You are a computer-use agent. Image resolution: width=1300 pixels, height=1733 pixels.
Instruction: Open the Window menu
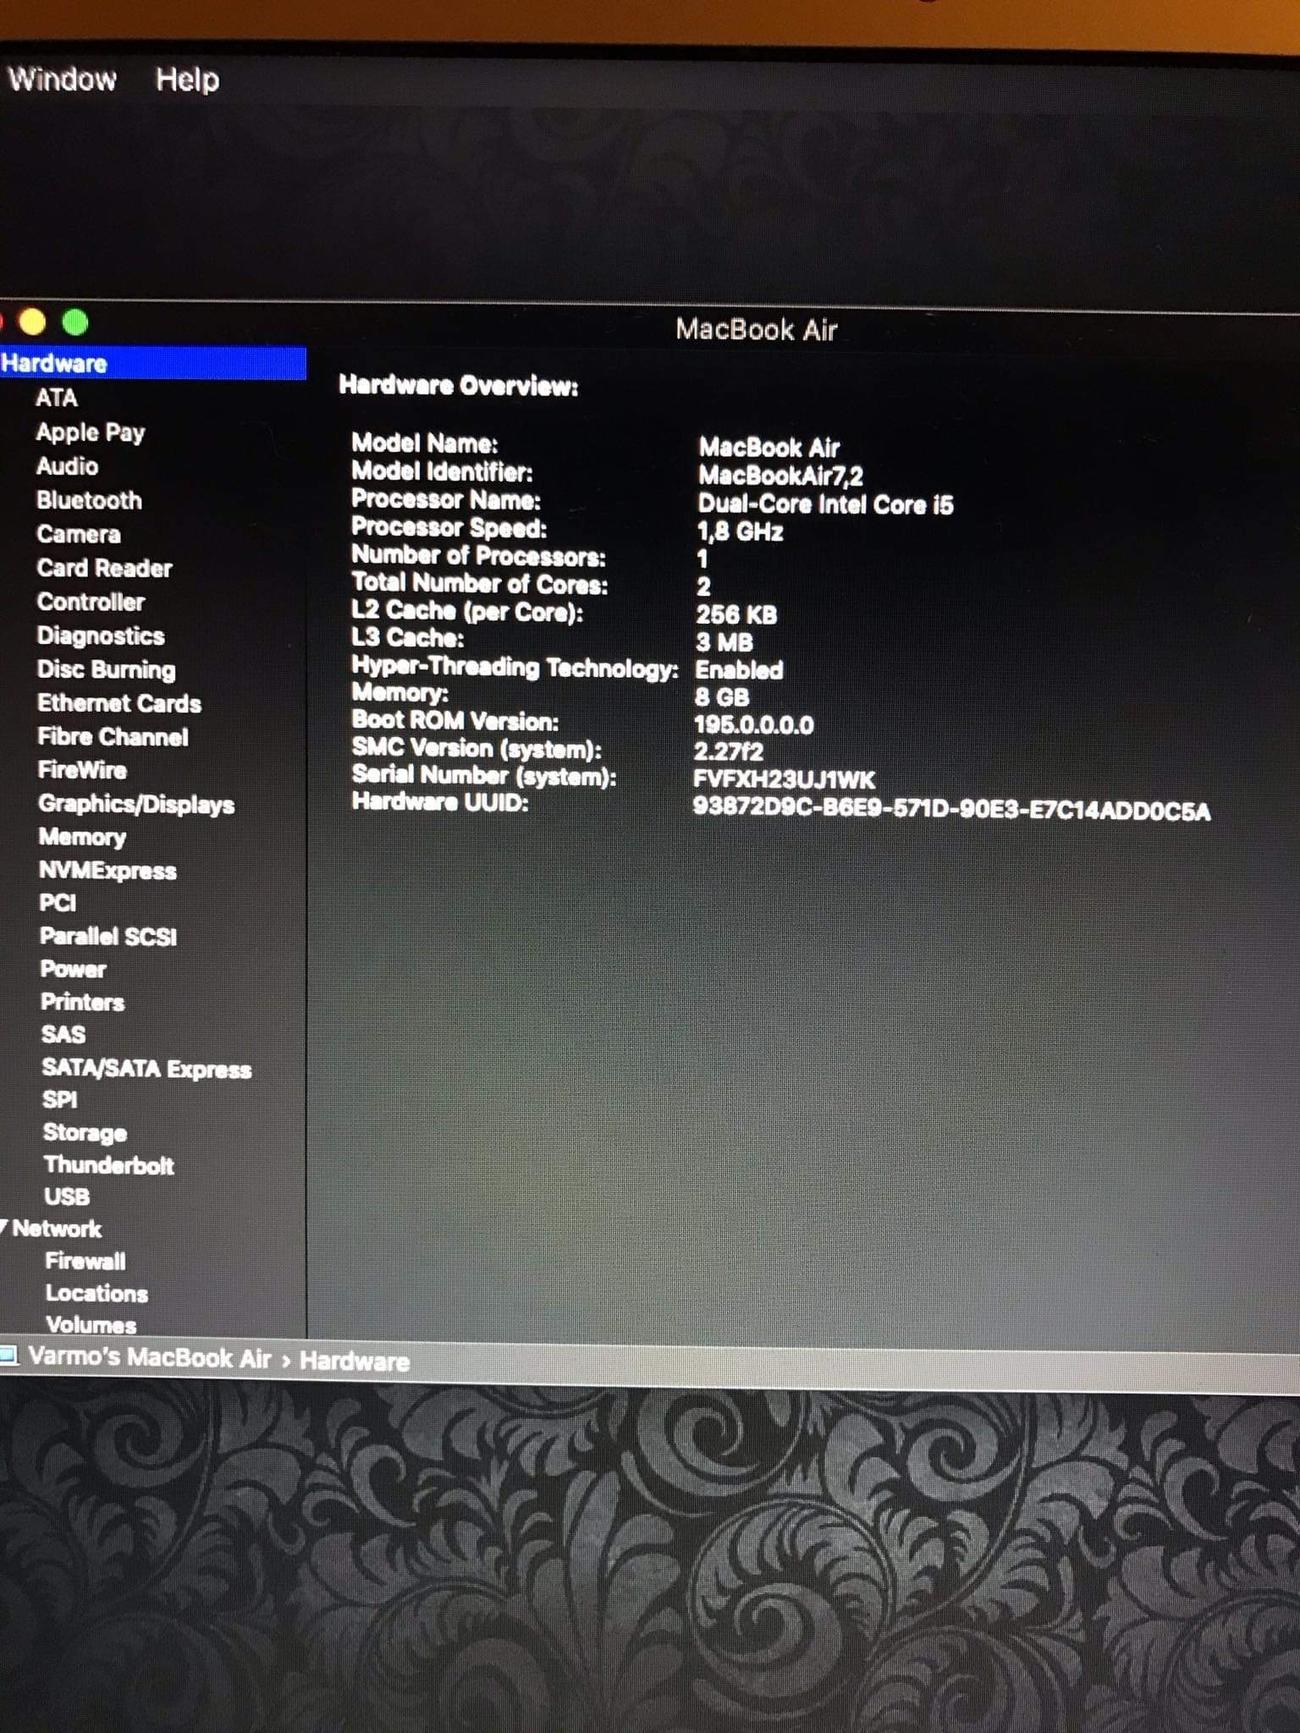coord(62,79)
